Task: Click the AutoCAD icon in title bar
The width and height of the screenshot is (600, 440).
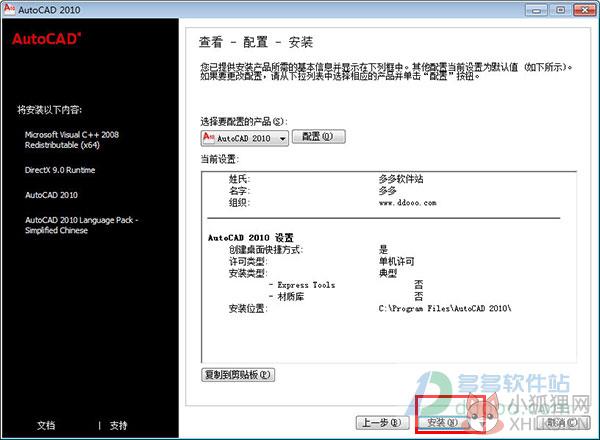Action: point(9,8)
